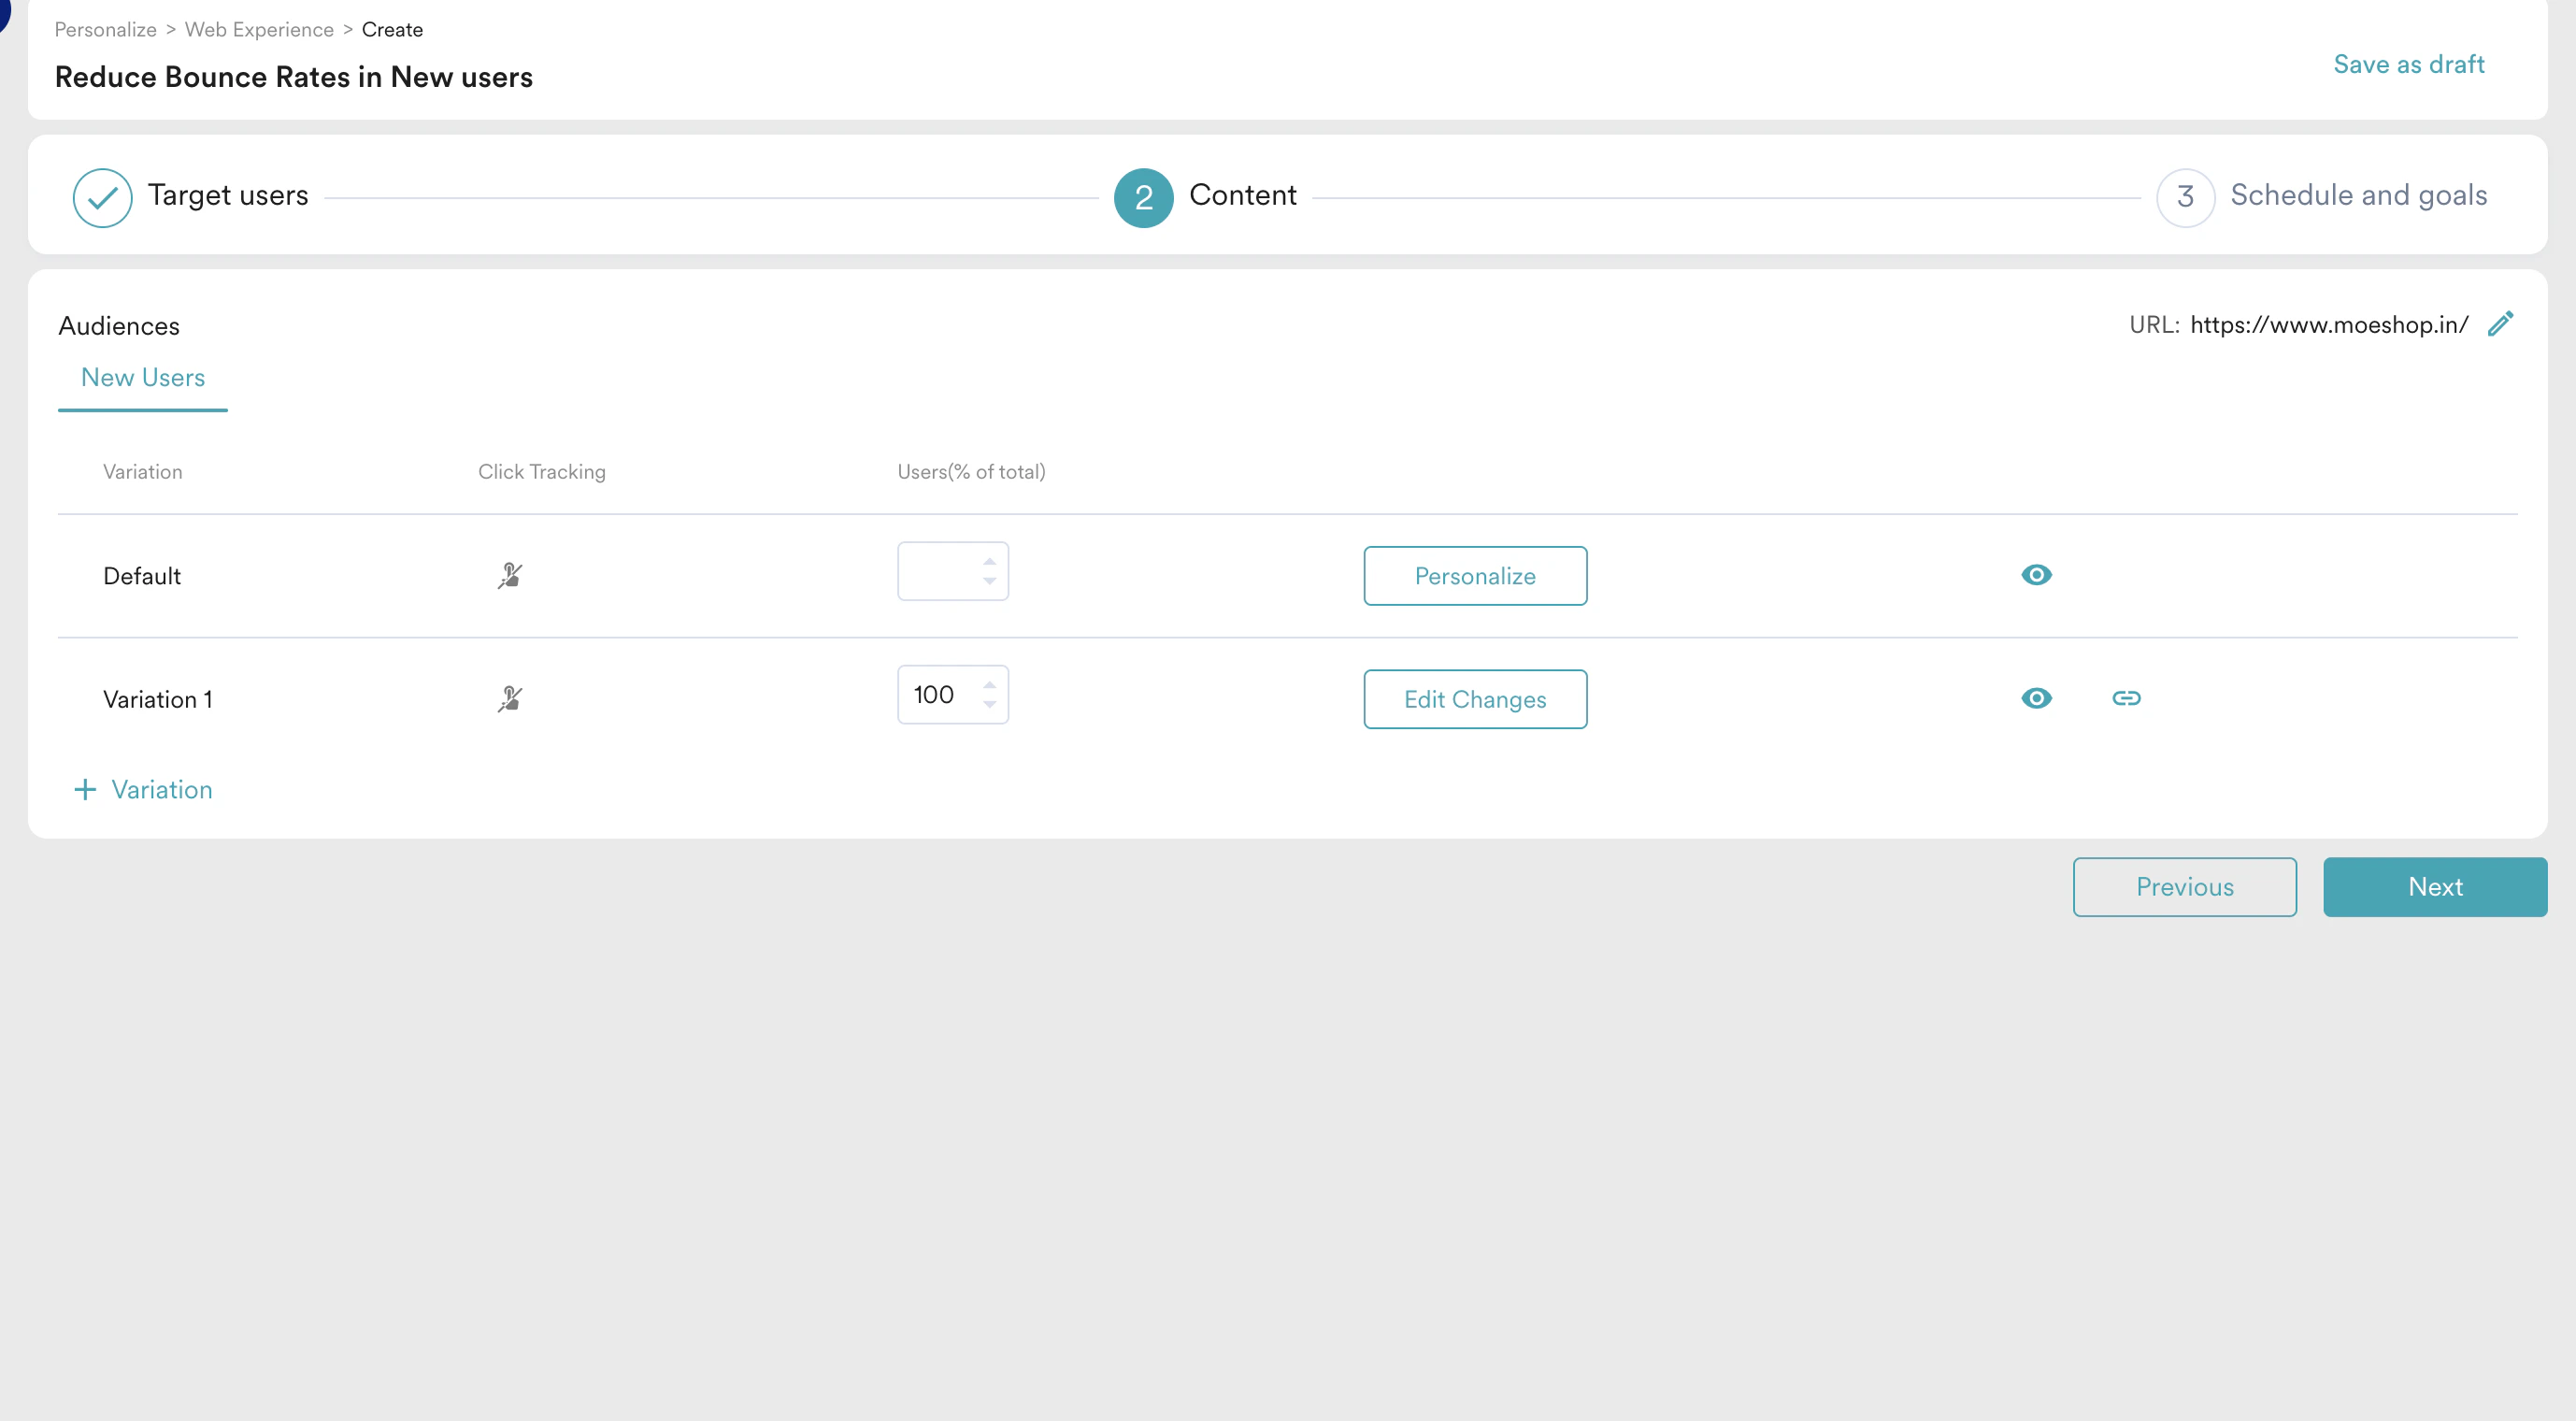Screen dimensions: 2576x1421
Task: Toggle click tracking for Default variation
Action: (x=510, y=576)
